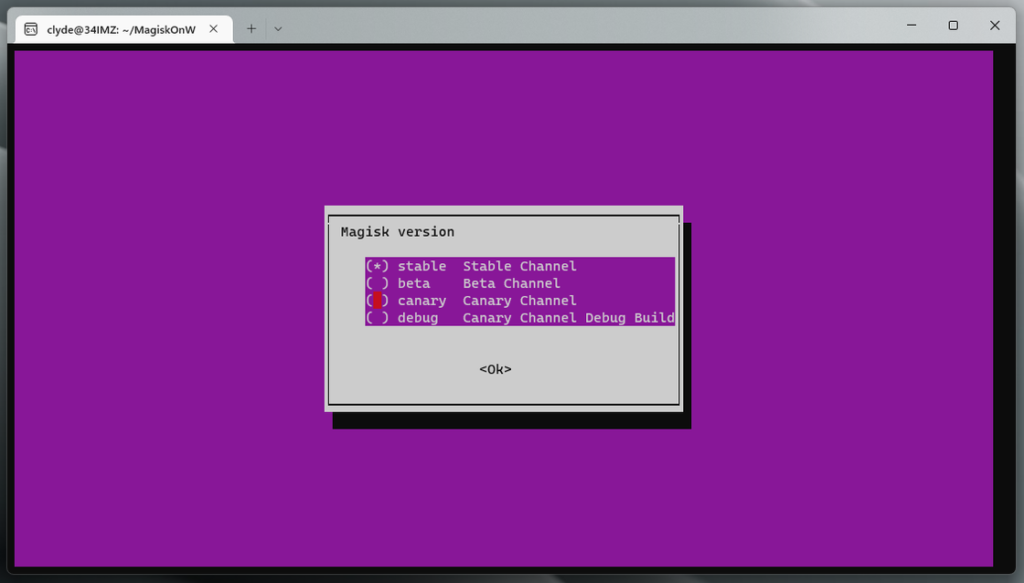Enable the debug radio option

[377, 318]
